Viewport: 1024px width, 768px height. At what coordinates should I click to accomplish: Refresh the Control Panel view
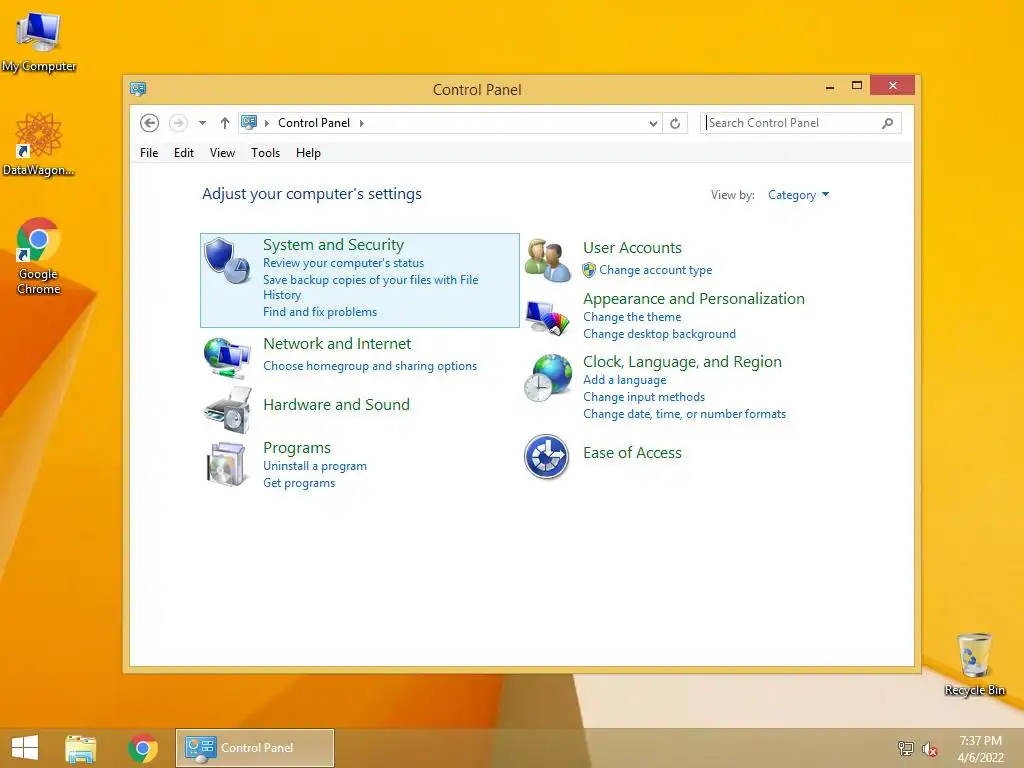click(675, 123)
